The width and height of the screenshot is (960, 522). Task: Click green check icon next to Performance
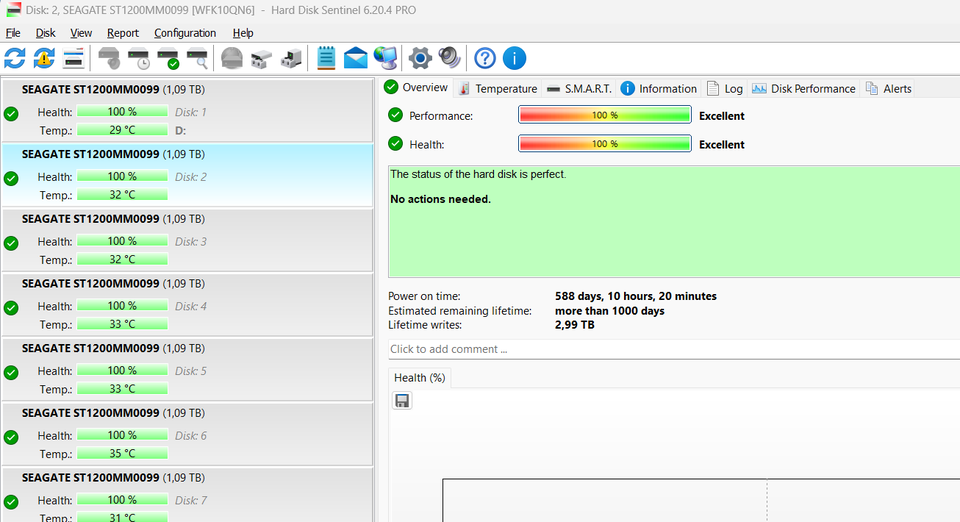click(396, 115)
